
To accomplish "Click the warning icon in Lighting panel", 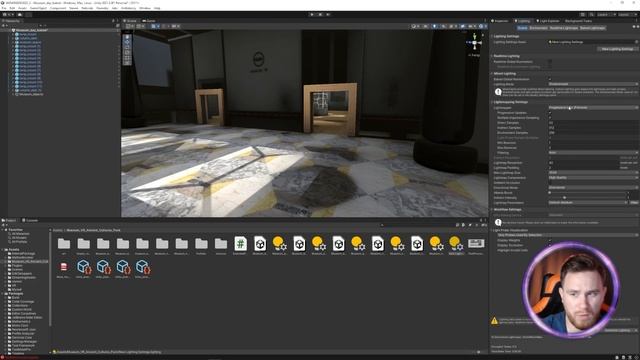I will [495, 321].
